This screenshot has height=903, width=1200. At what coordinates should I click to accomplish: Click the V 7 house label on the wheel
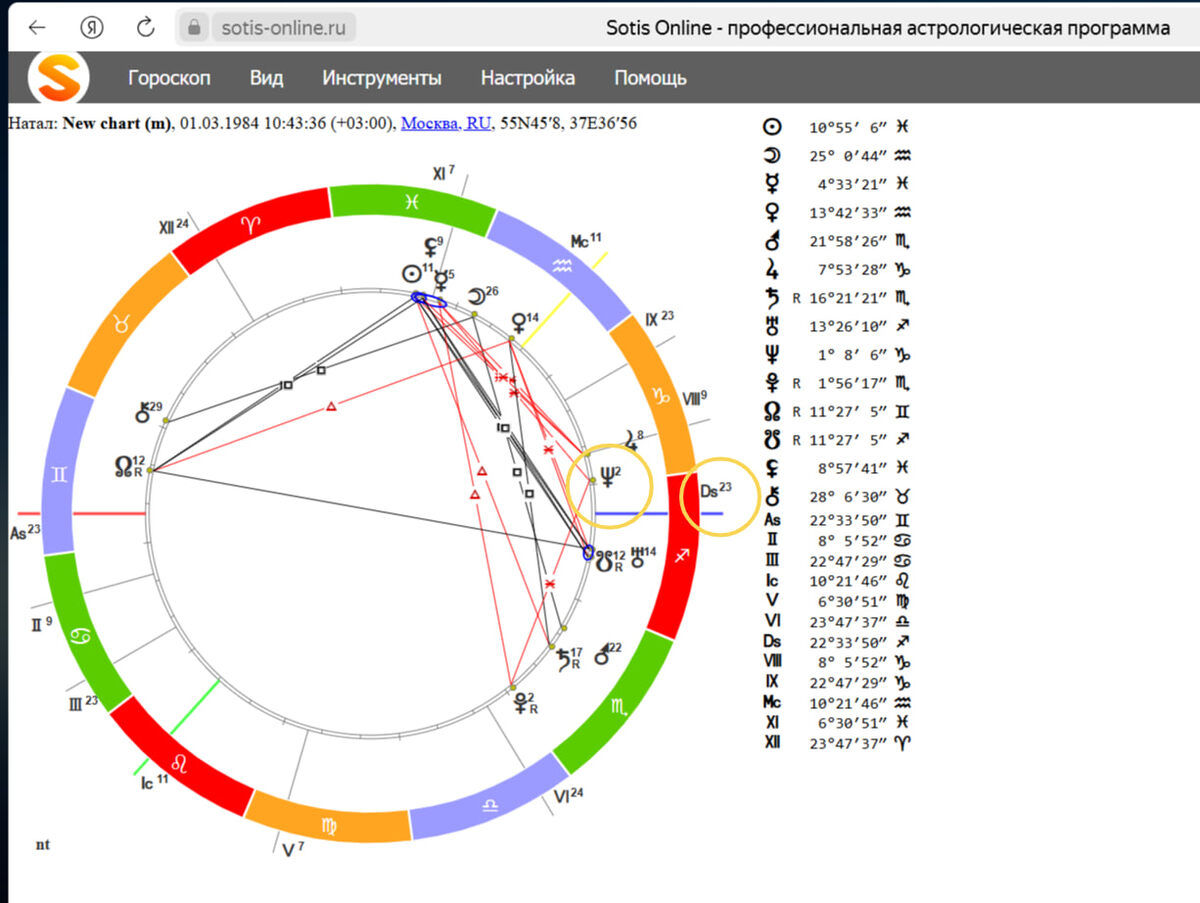tap(293, 850)
